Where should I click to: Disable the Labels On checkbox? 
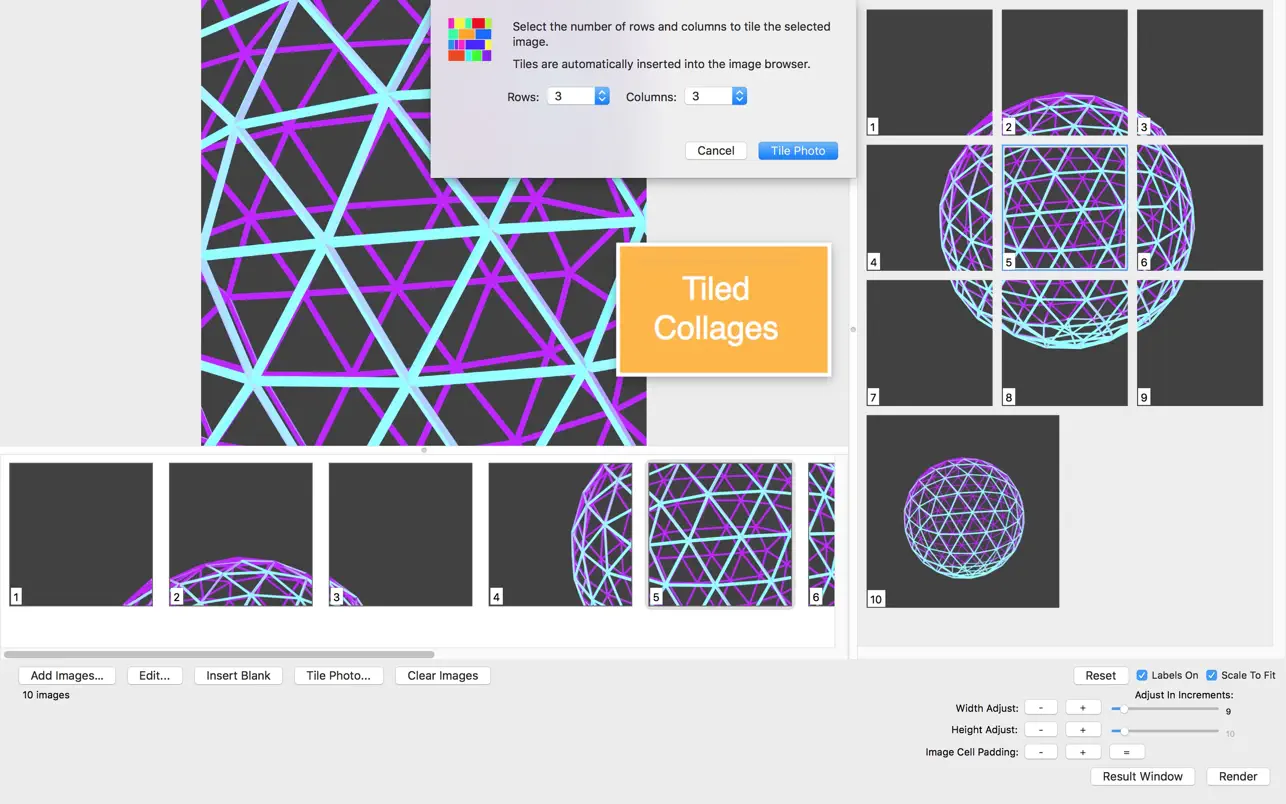click(1142, 676)
